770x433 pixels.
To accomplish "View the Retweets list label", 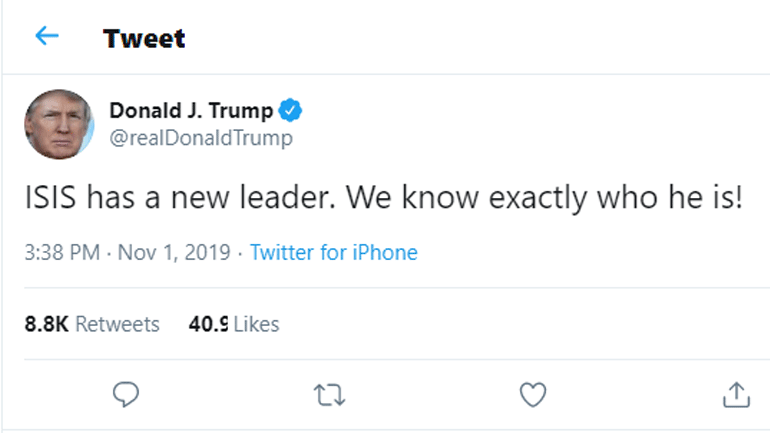I will [x=117, y=324].
